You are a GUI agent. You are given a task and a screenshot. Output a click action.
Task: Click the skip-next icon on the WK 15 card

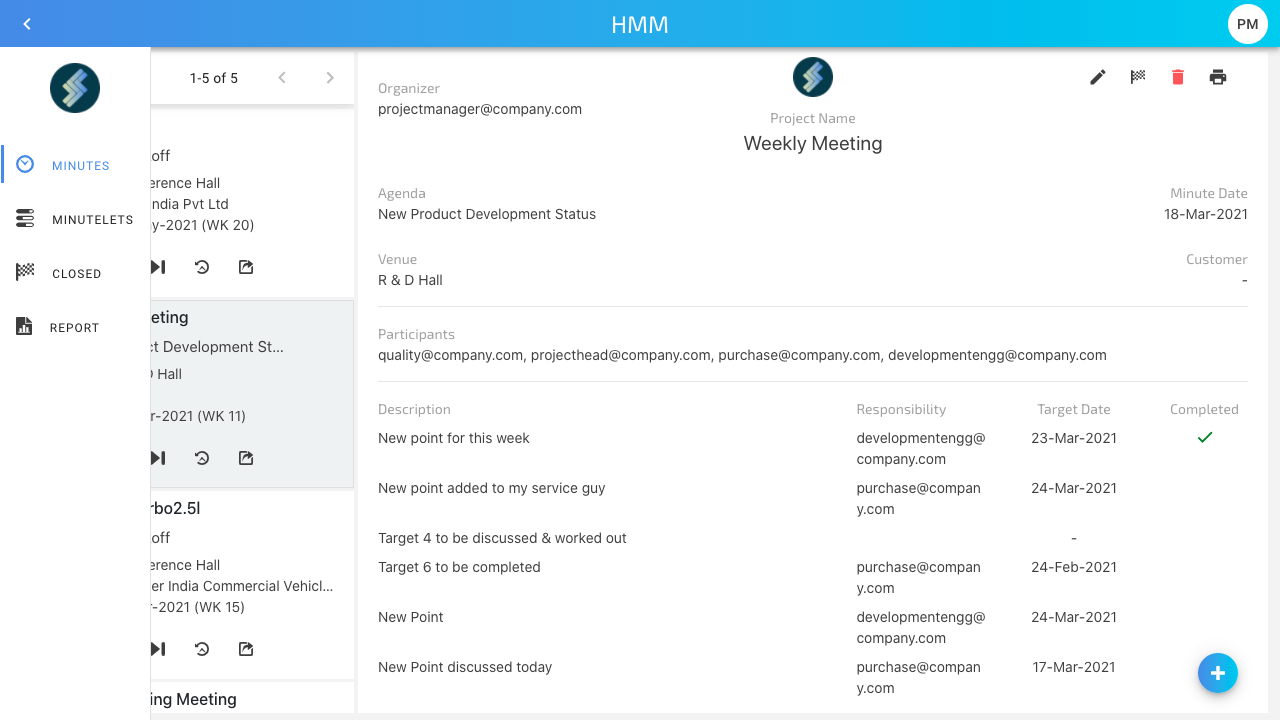(158, 649)
